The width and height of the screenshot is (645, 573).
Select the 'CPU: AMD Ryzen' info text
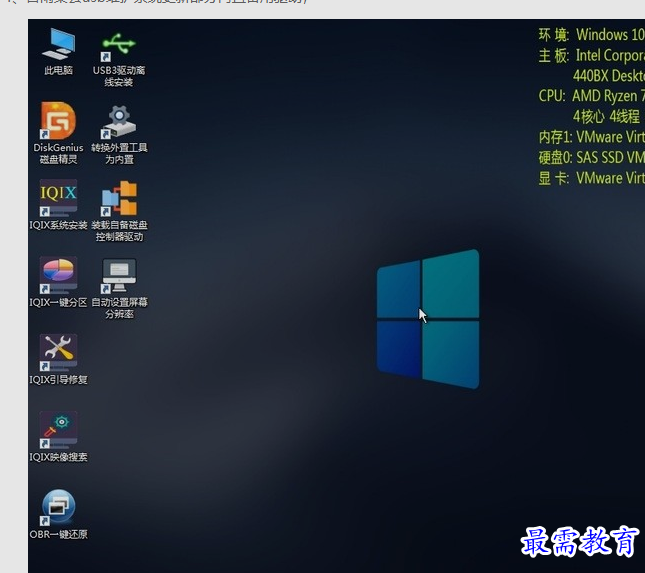click(x=592, y=96)
